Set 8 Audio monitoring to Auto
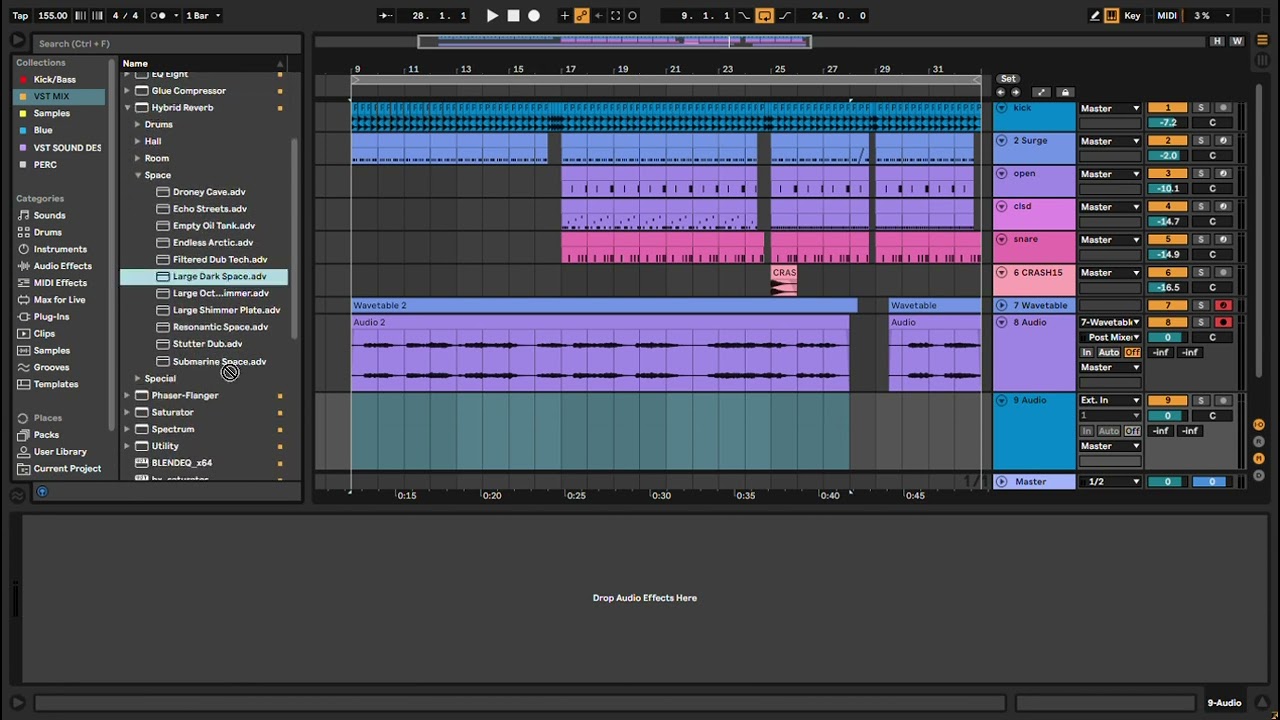Image resolution: width=1280 pixels, height=720 pixels. click(1109, 352)
